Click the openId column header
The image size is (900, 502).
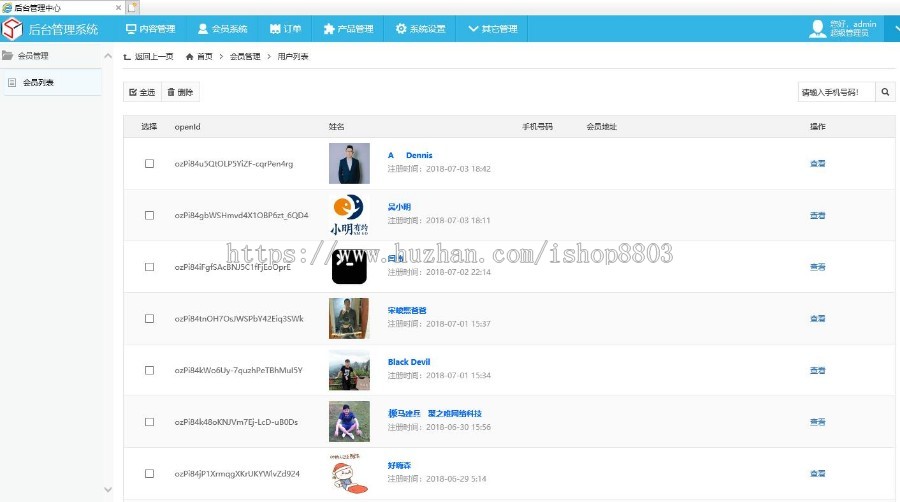click(x=187, y=127)
